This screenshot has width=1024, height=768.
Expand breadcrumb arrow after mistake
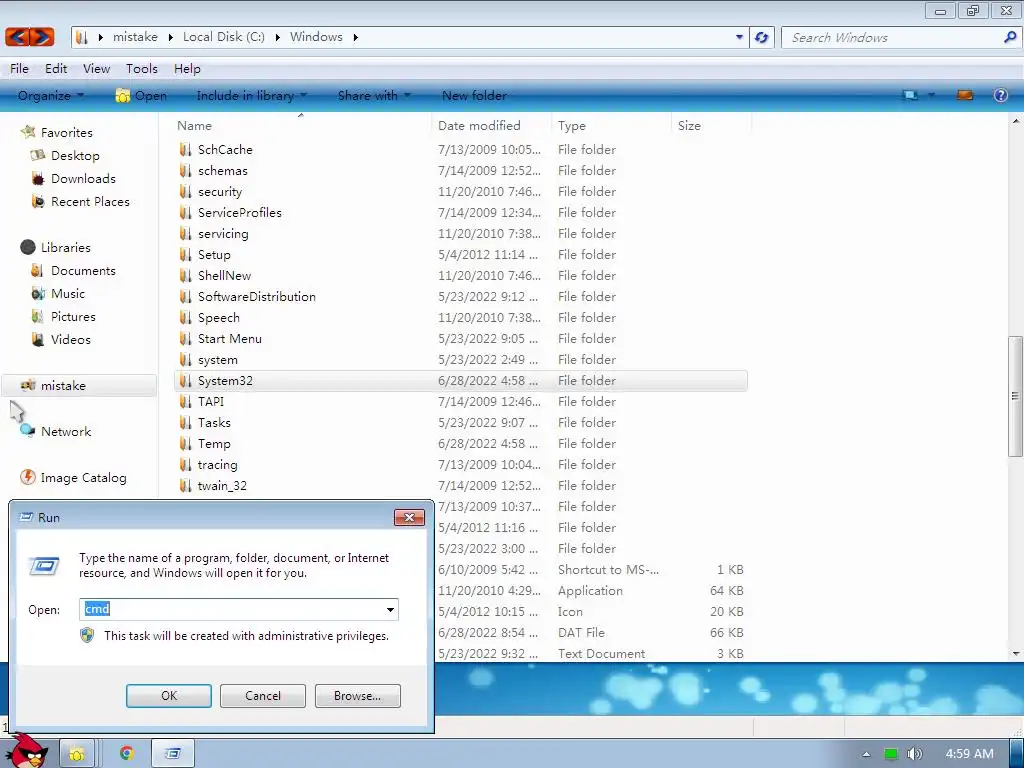[x=170, y=37]
